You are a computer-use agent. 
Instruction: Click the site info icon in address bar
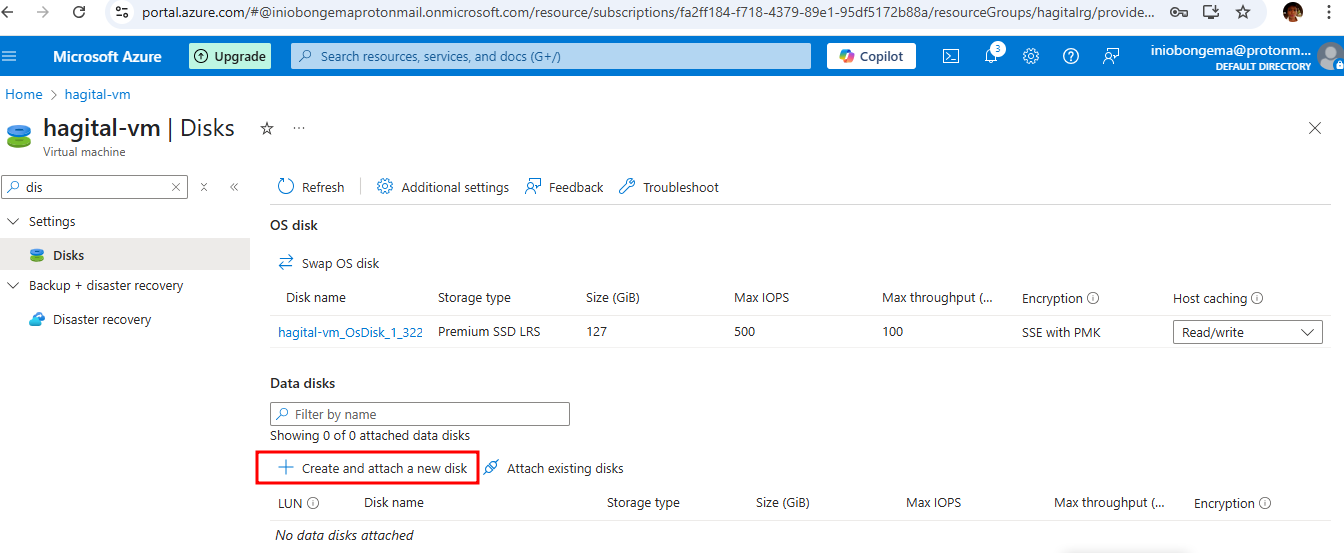coord(121,12)
